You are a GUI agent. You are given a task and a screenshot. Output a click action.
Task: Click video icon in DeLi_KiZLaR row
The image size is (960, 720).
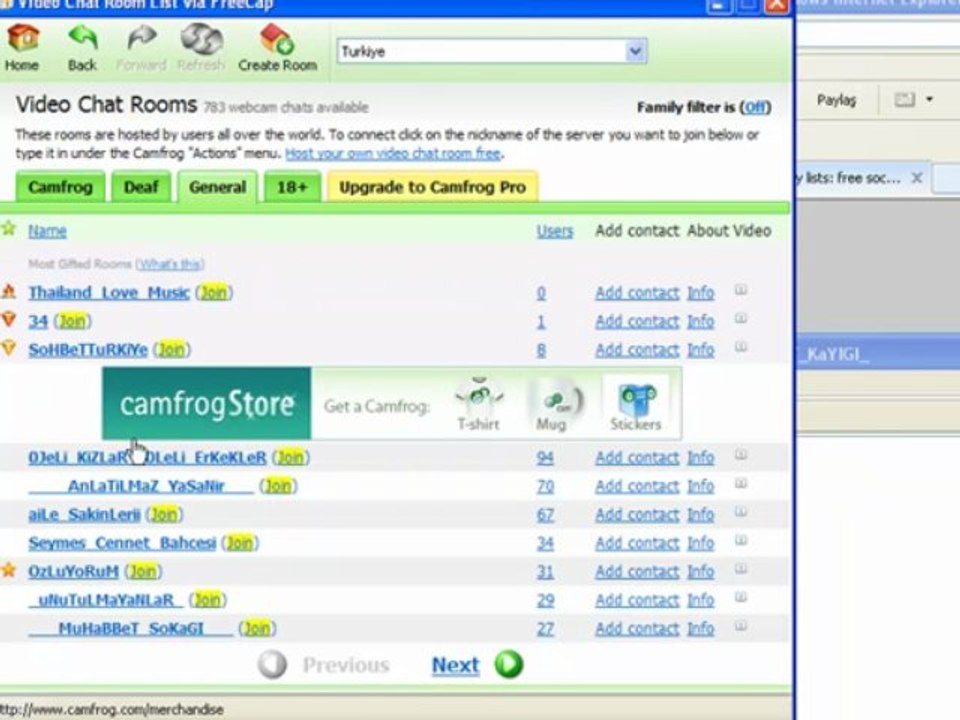point(741,455)
